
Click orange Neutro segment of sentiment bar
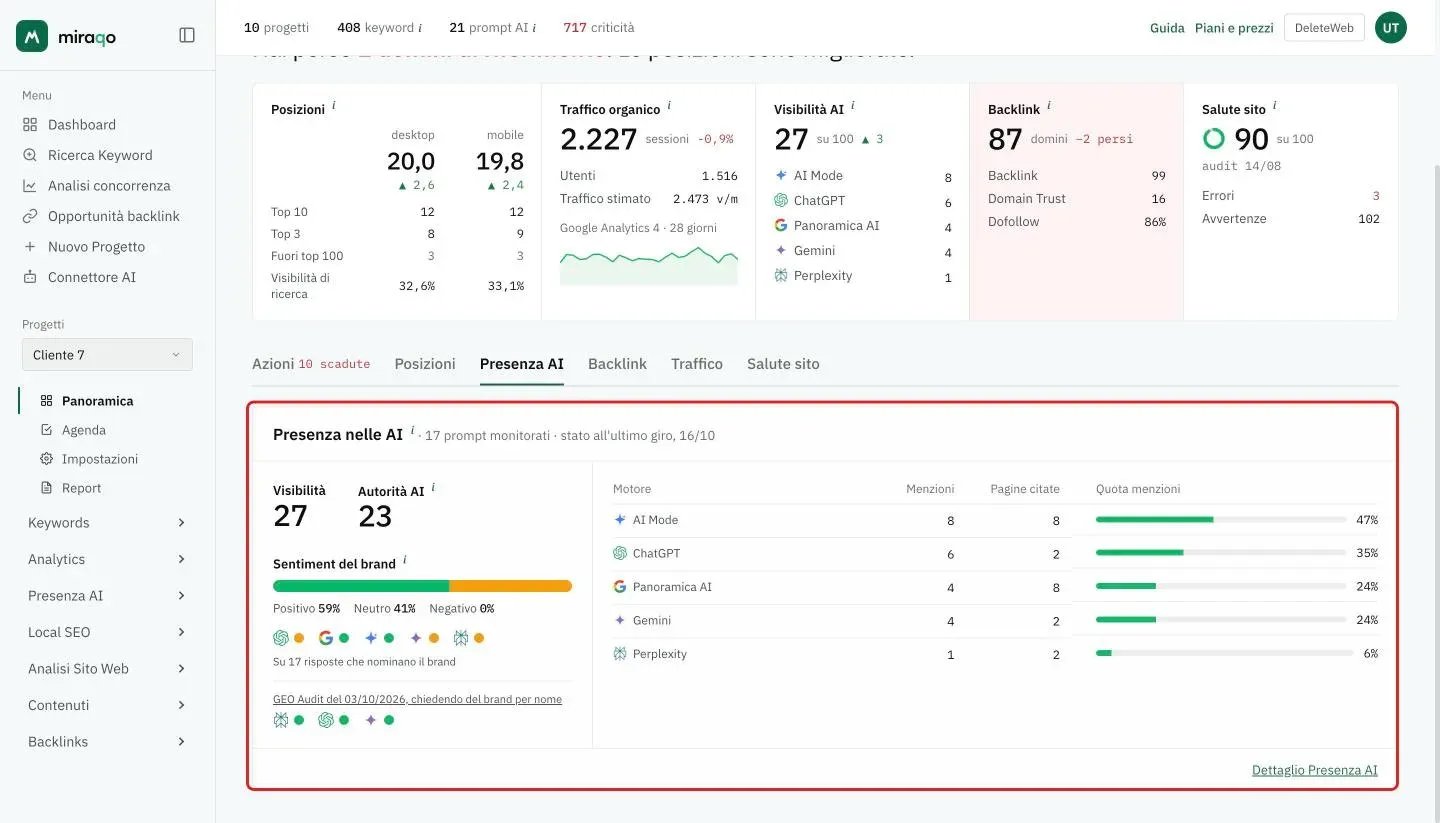[x=510, y=586]
